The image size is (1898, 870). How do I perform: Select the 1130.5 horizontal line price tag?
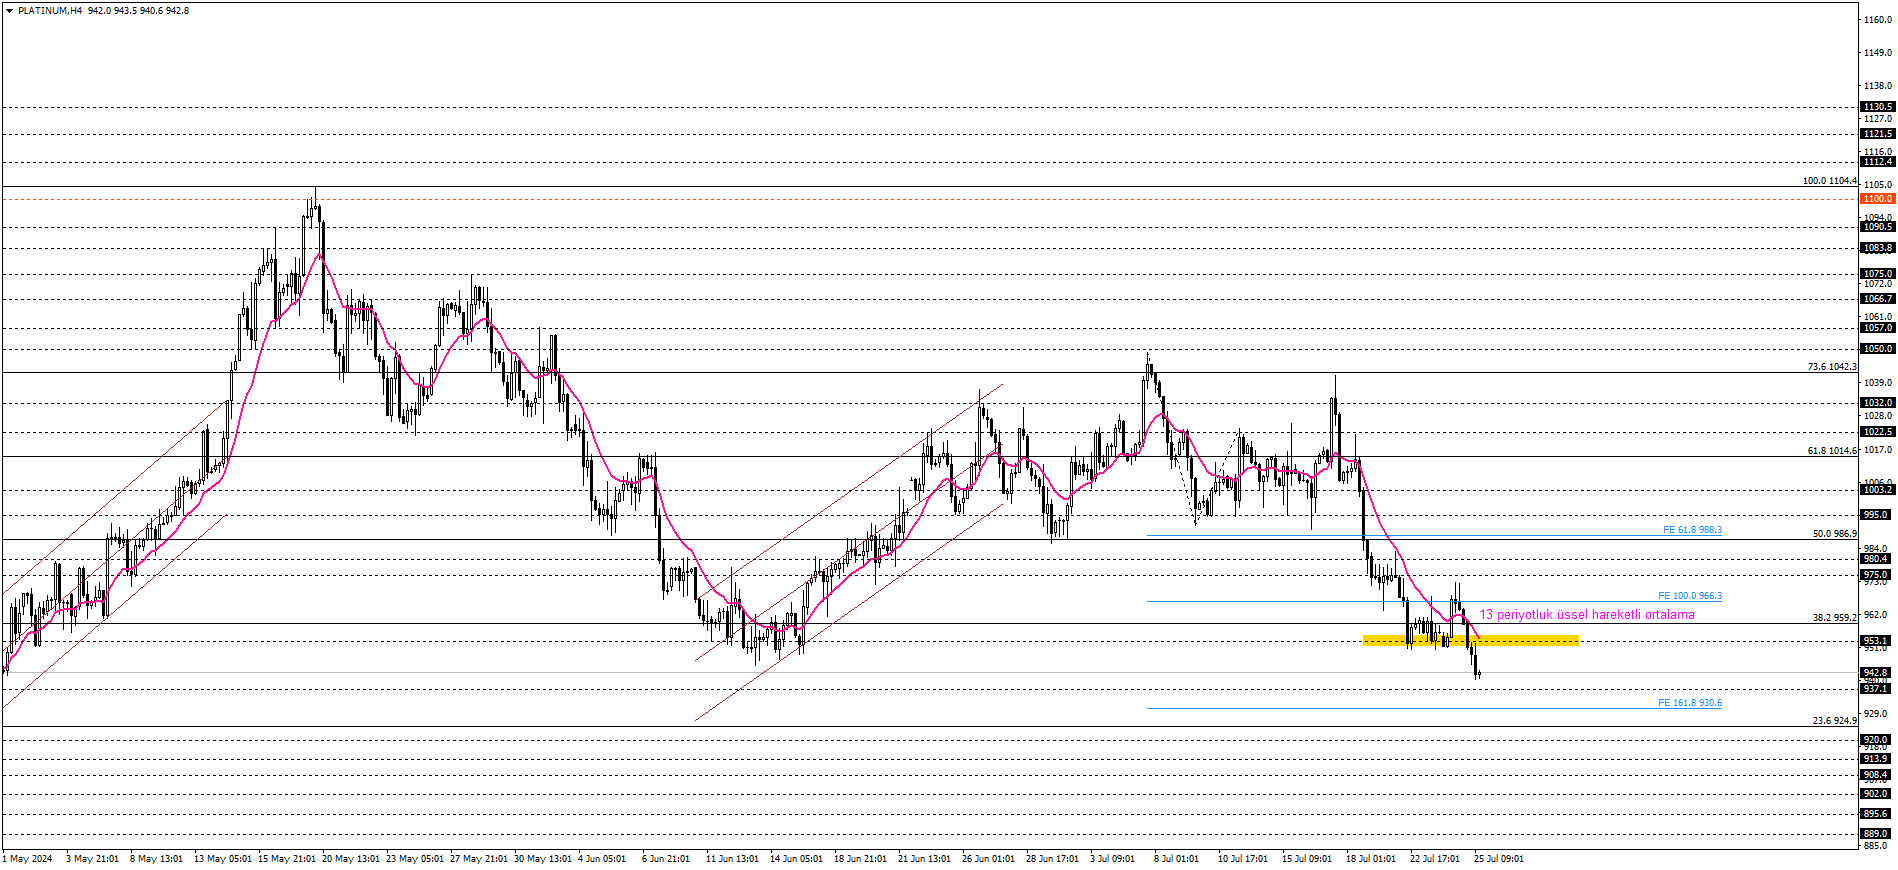pos(1877,107)
